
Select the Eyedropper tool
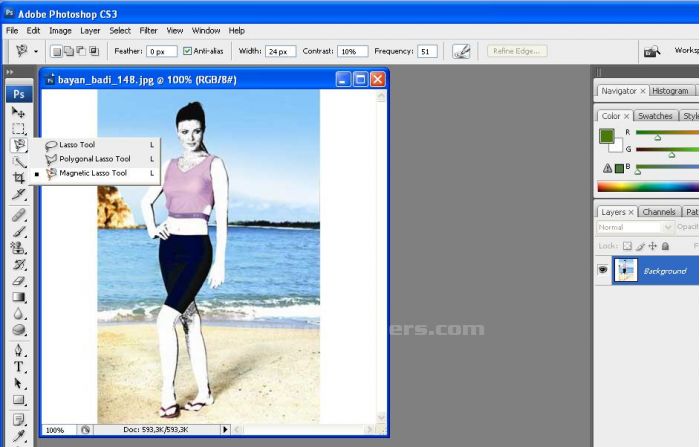click(18, 436)
